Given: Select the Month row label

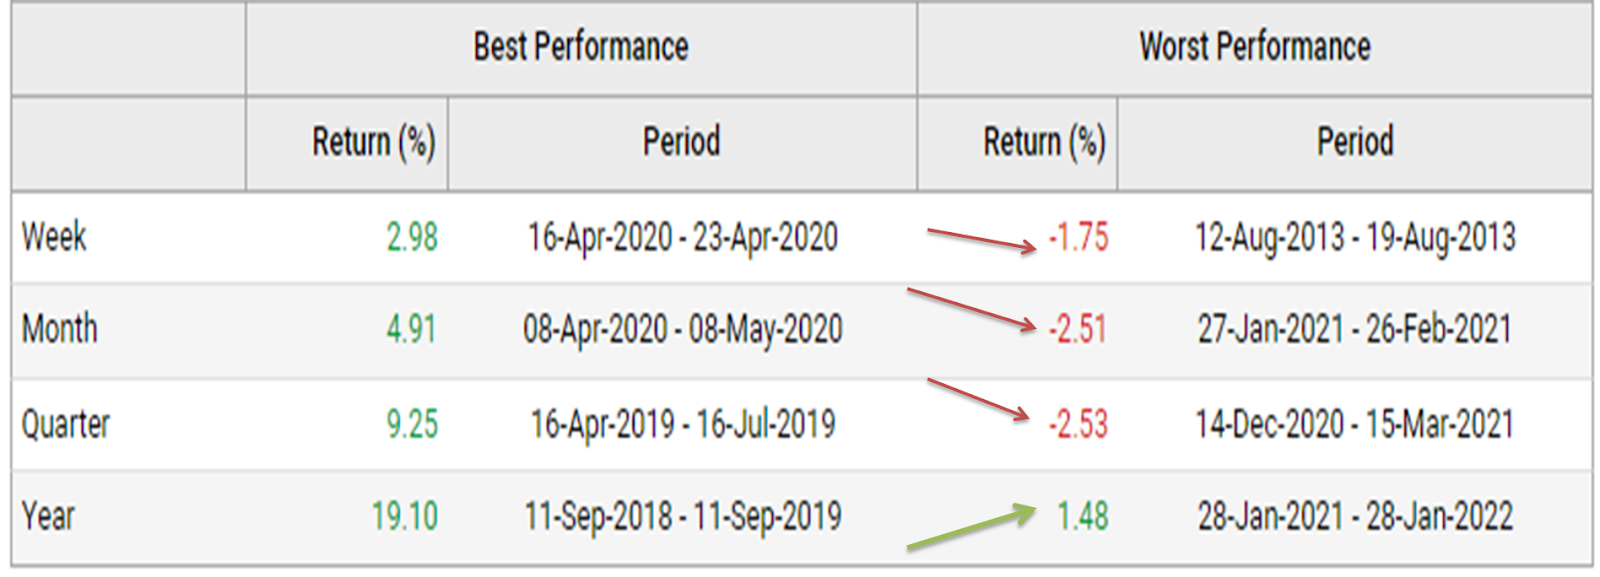Looking at the screenshot, I should tap(60, 329).
